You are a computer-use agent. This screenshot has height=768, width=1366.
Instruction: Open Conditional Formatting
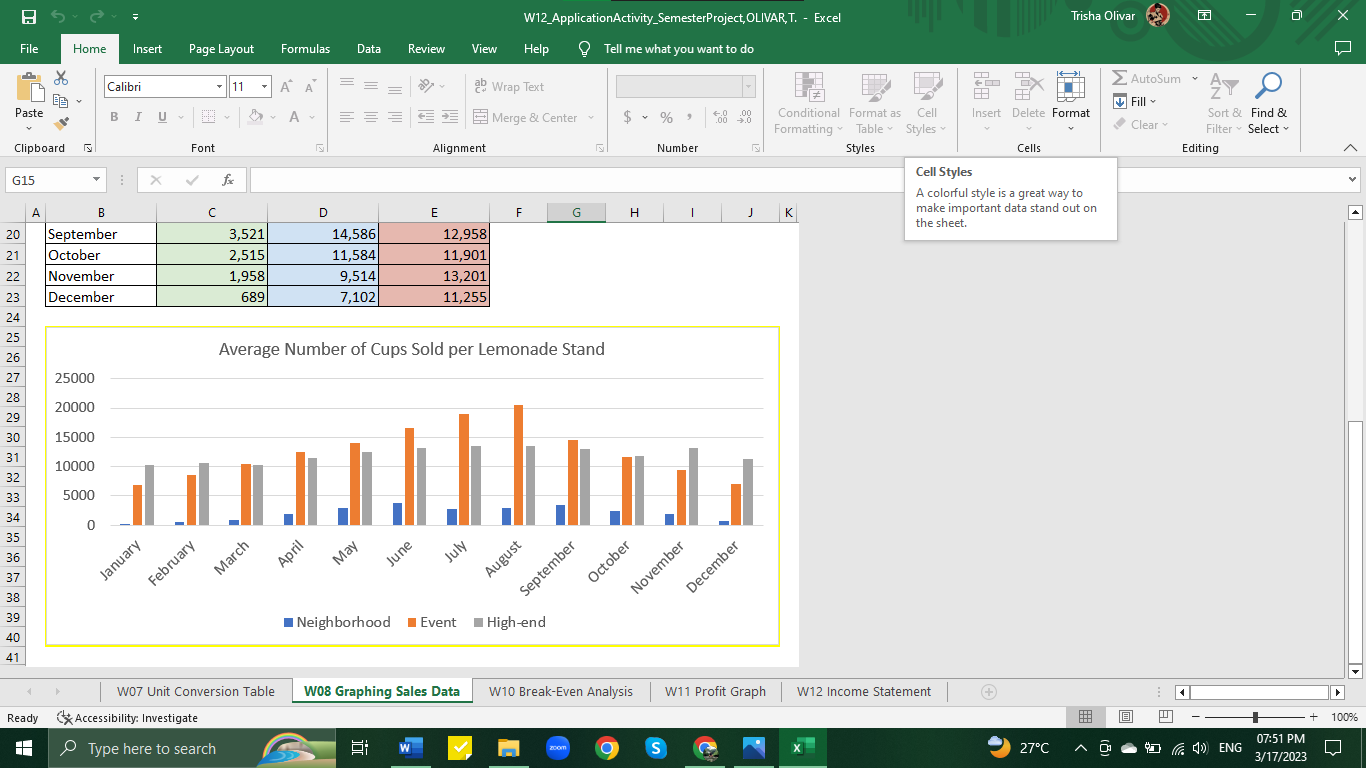click(x=809, y=103)
